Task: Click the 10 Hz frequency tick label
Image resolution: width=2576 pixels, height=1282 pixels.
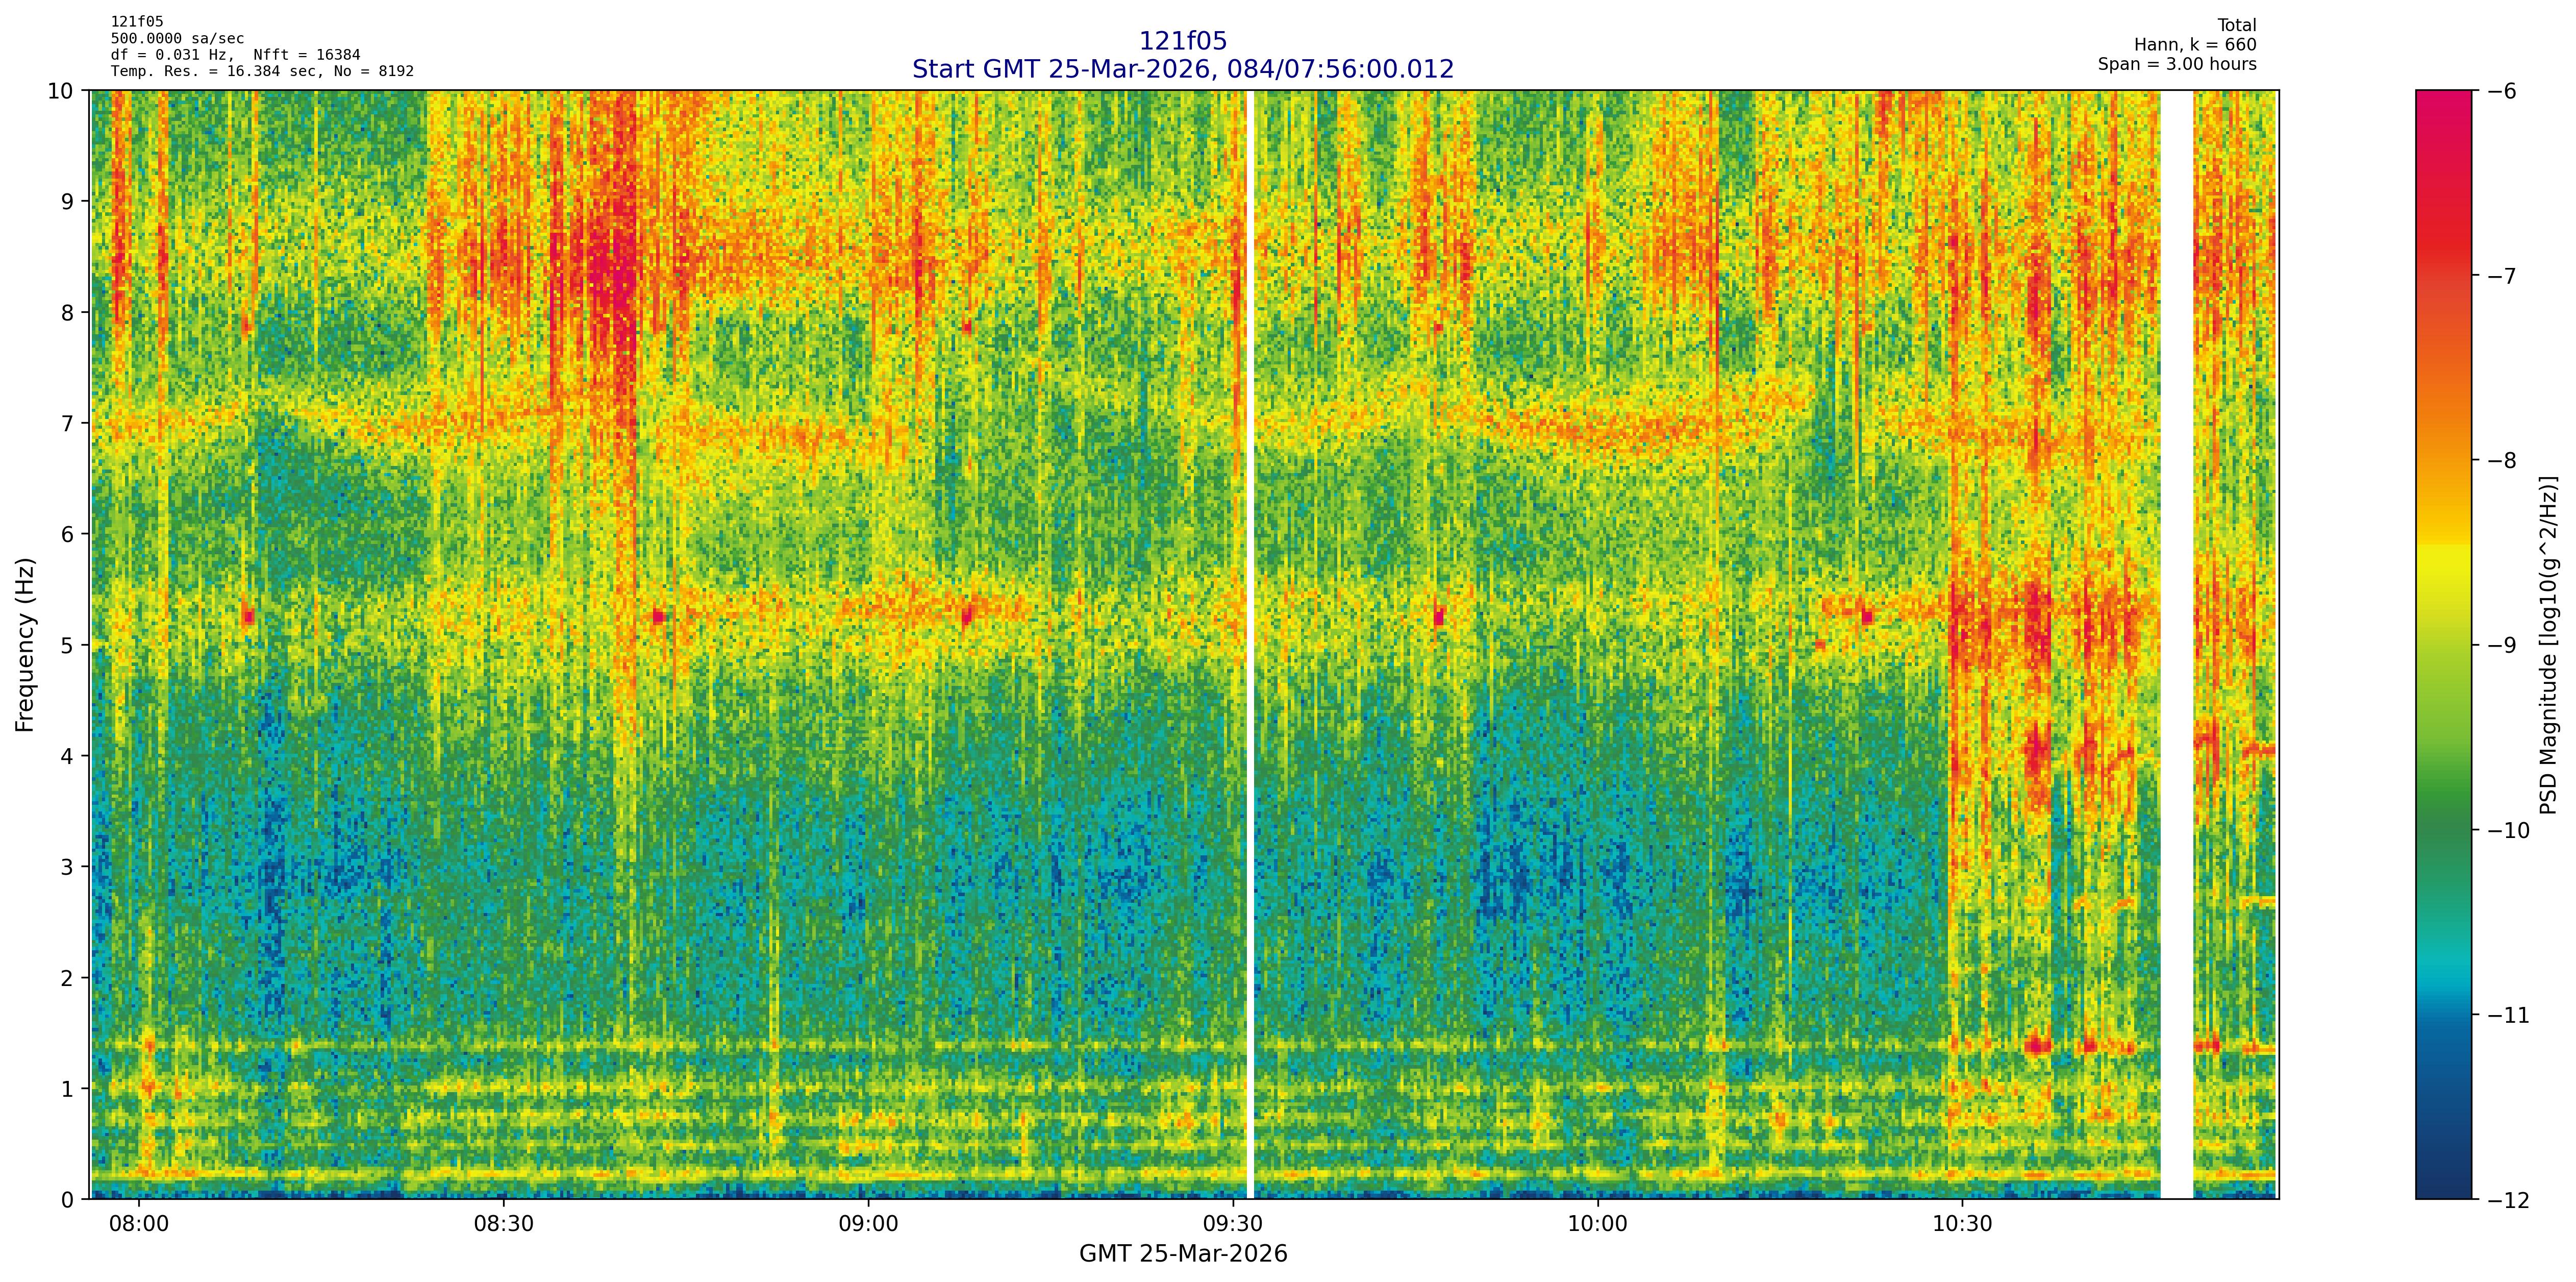Action: tap(60, 91)
